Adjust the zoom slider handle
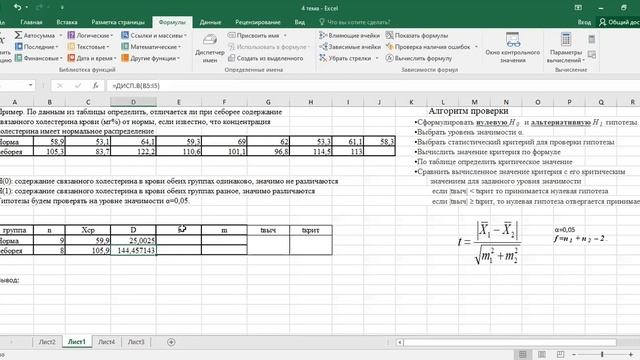The height and width of the screenshot is (360, 640). [602, 354]
